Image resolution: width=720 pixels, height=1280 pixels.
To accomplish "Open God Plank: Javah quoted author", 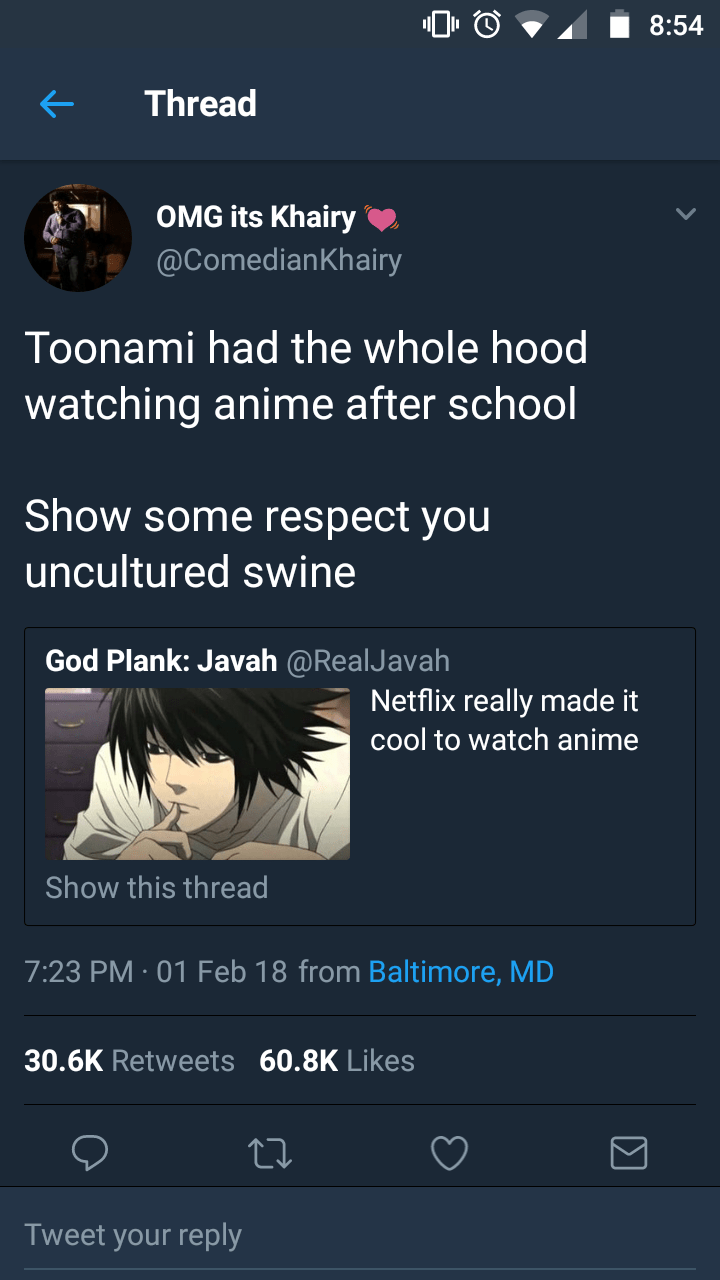I will coord(161,661).
